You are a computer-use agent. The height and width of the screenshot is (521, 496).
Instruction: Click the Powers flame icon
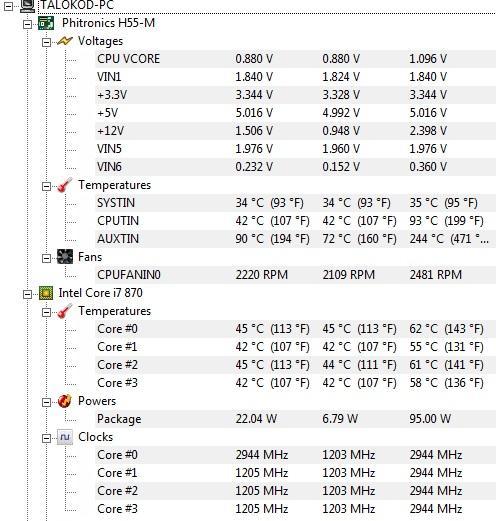coord(65,401)
